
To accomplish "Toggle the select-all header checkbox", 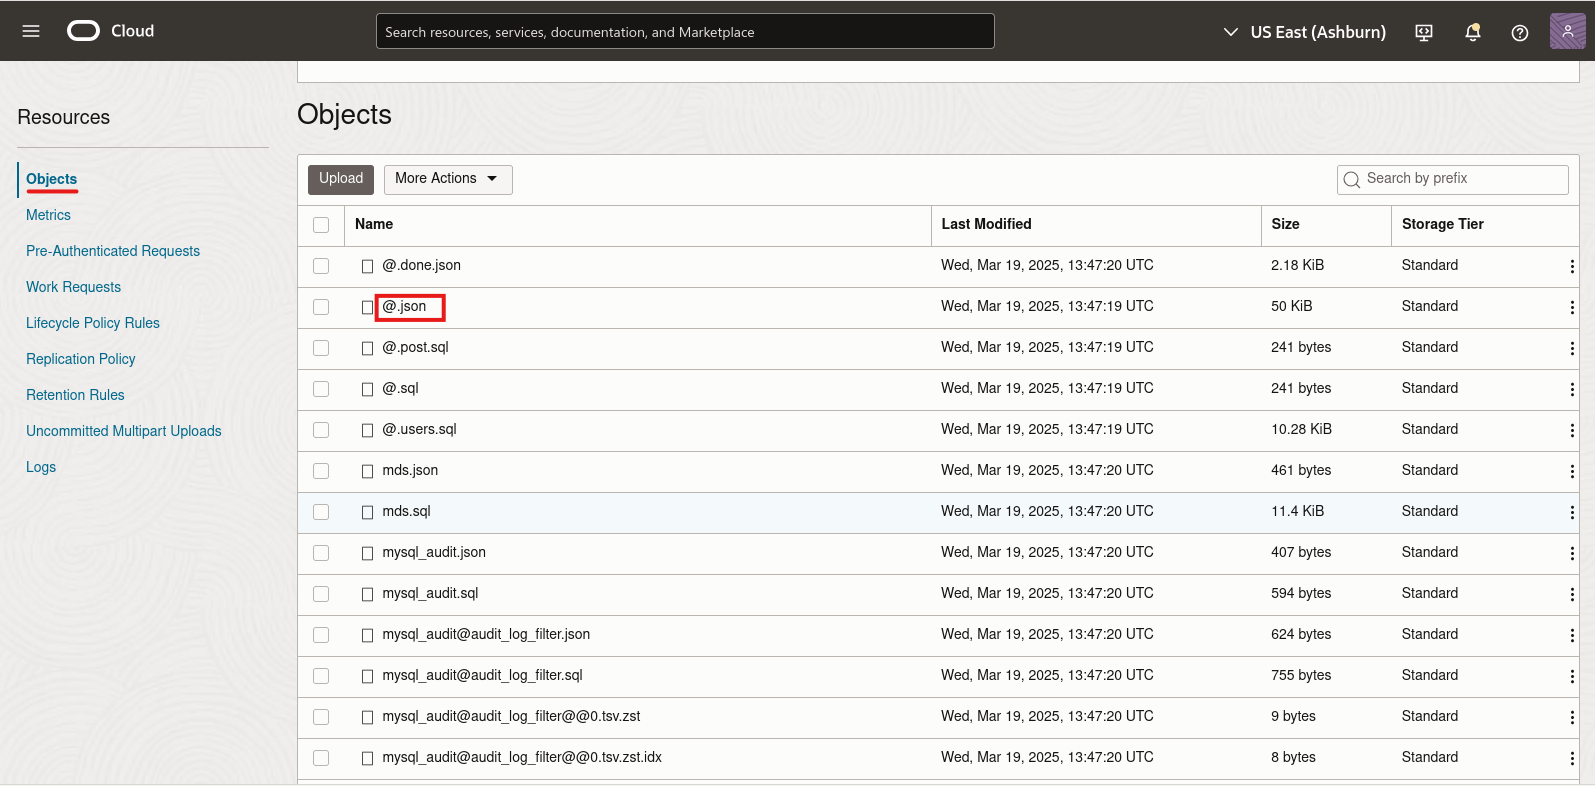I will click(x=321, y=225).
